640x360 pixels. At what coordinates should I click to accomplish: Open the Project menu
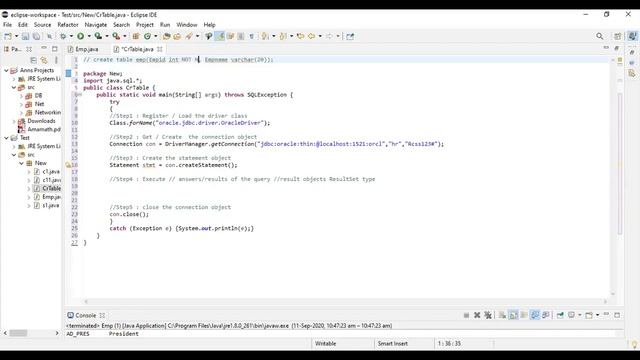click(x=144, y=25)
